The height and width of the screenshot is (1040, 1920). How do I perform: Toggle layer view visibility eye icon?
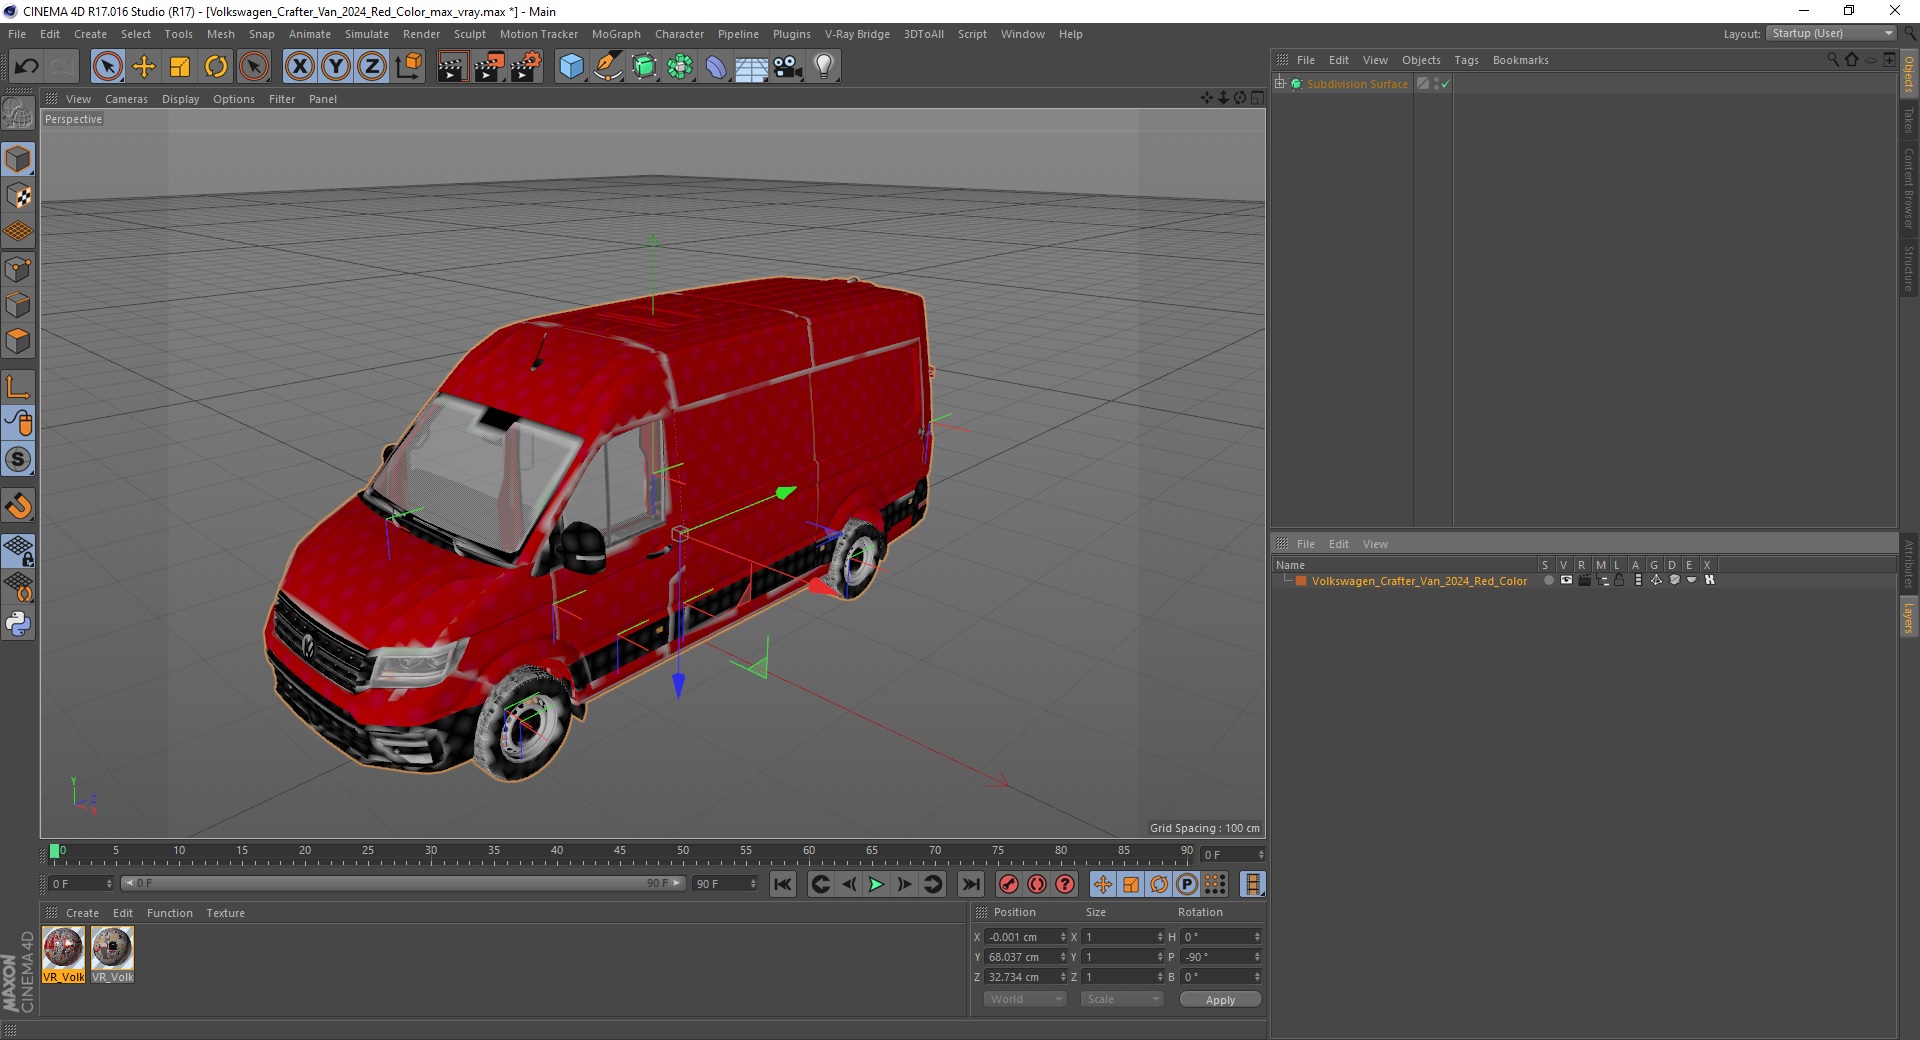pos(1566,580)
